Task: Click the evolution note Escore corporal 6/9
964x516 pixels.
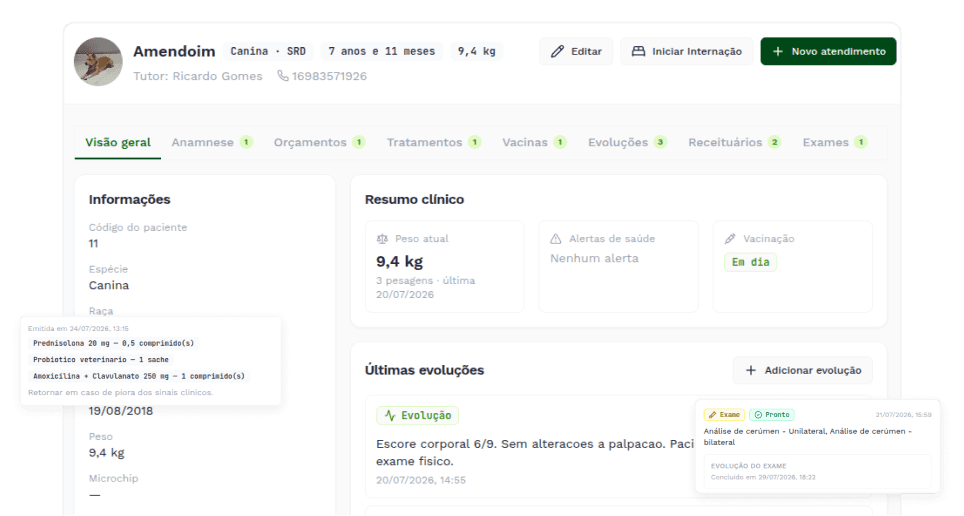Action: coord(535,452)
